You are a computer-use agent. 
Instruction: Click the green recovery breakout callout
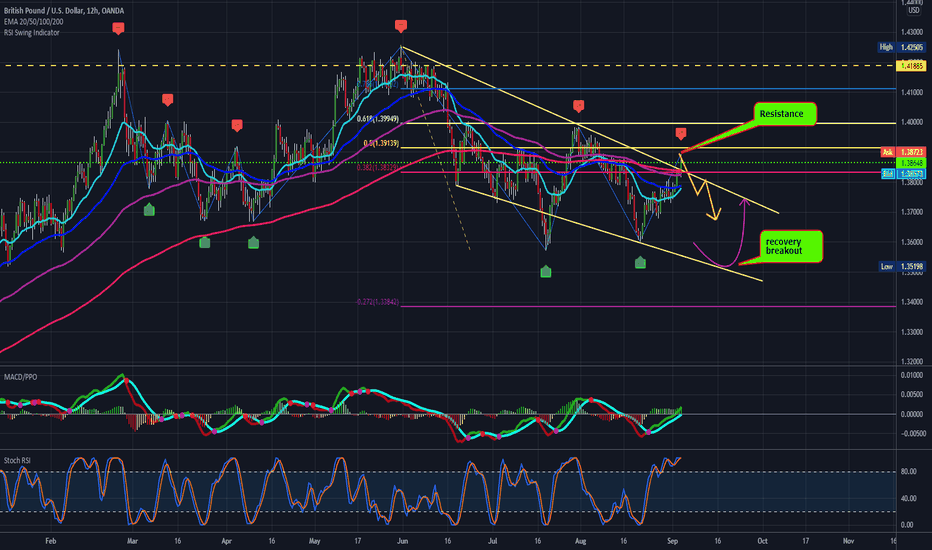coord(791,246)
